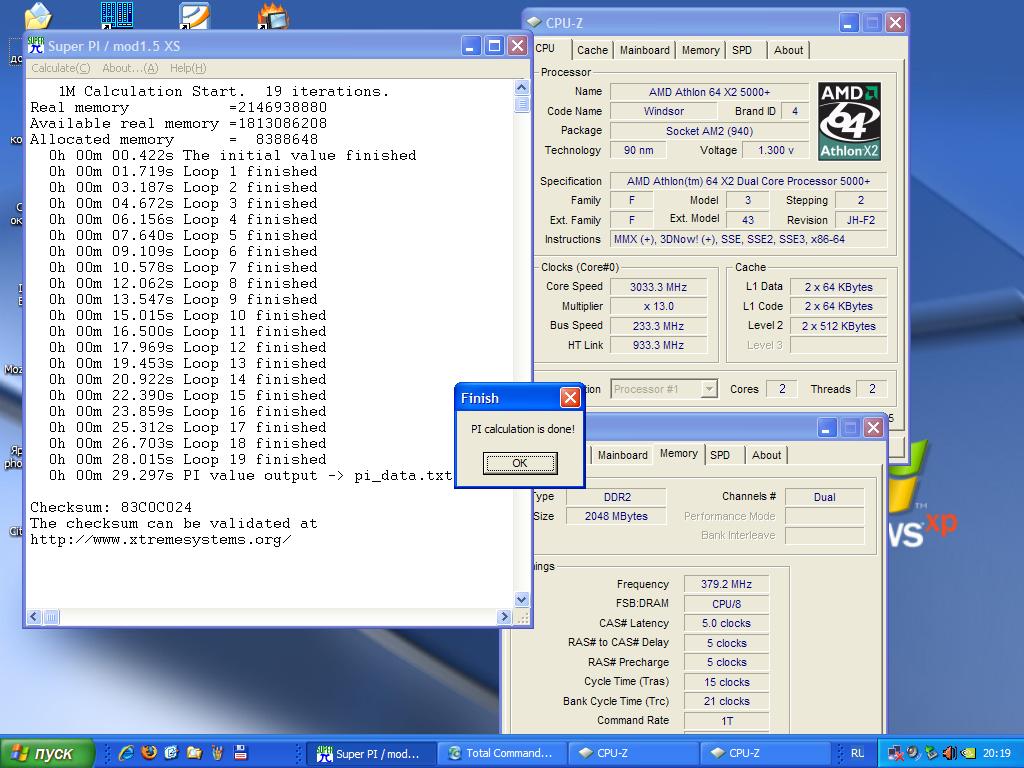This screenshot has width=1024, height=768.
Task: Open the About...(A) menu
Action: click(x=130, y=68)
